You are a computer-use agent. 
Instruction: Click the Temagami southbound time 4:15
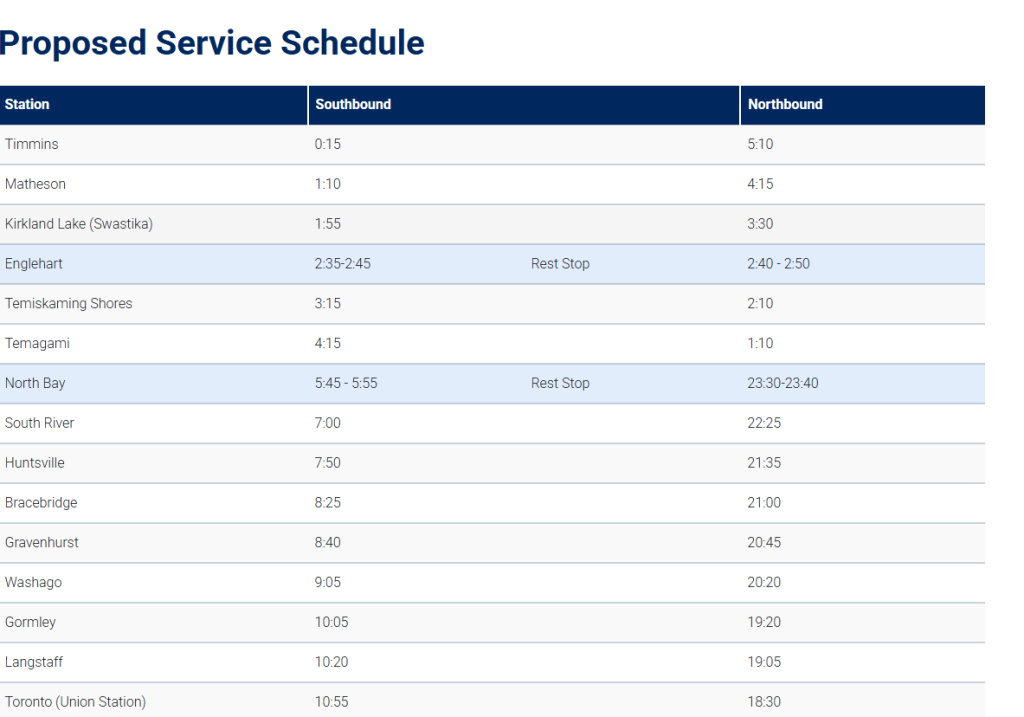click(328, 343)
